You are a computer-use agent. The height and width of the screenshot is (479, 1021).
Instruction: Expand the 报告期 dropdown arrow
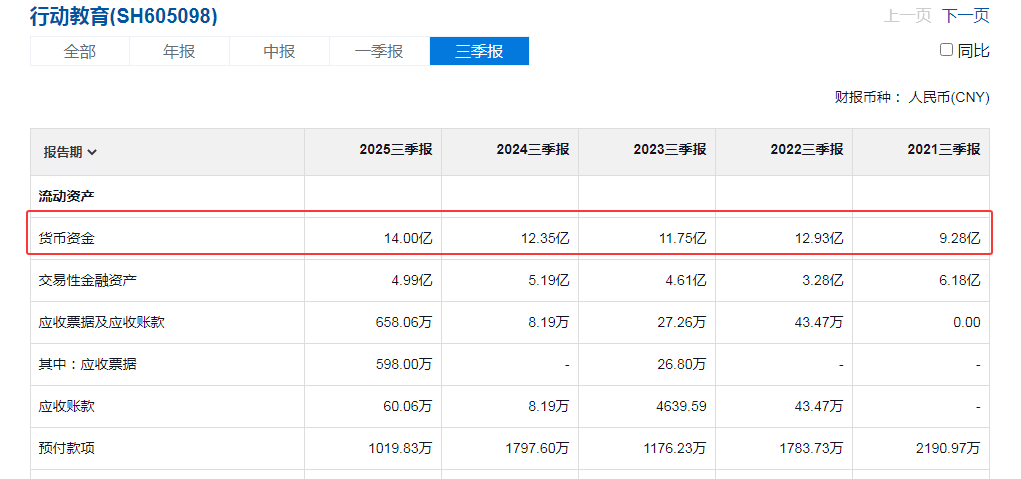coord(92,153)
